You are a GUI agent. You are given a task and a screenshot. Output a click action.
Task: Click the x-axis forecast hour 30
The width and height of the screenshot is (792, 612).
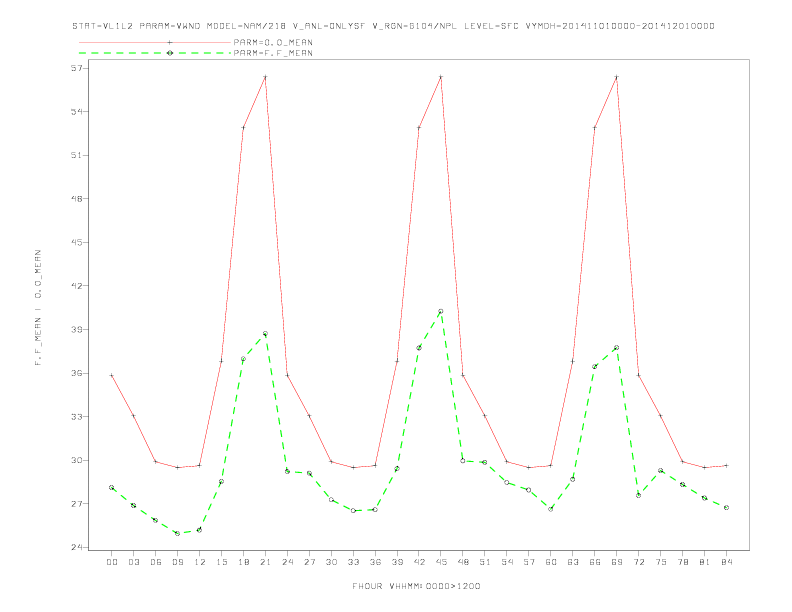331,562
